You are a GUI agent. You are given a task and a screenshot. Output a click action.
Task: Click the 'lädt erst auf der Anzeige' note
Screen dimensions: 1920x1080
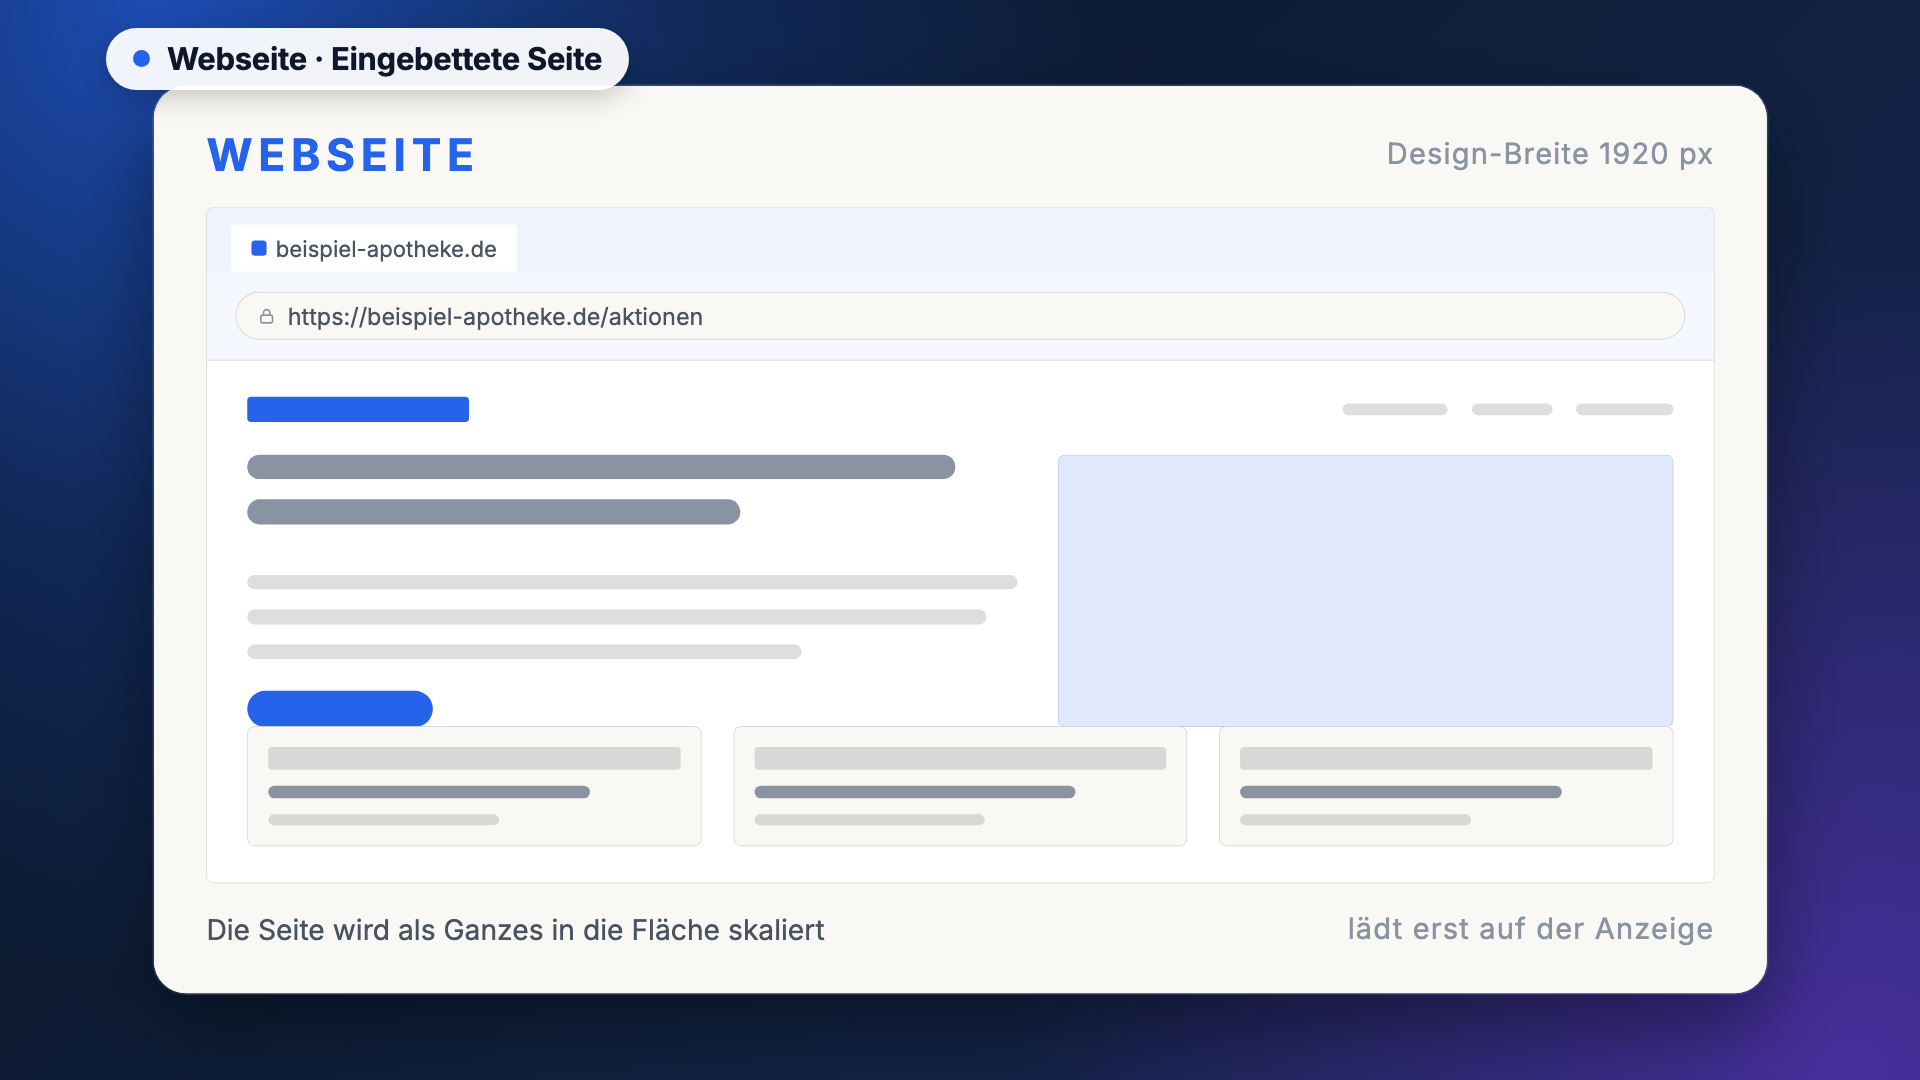click(1530, 929)
